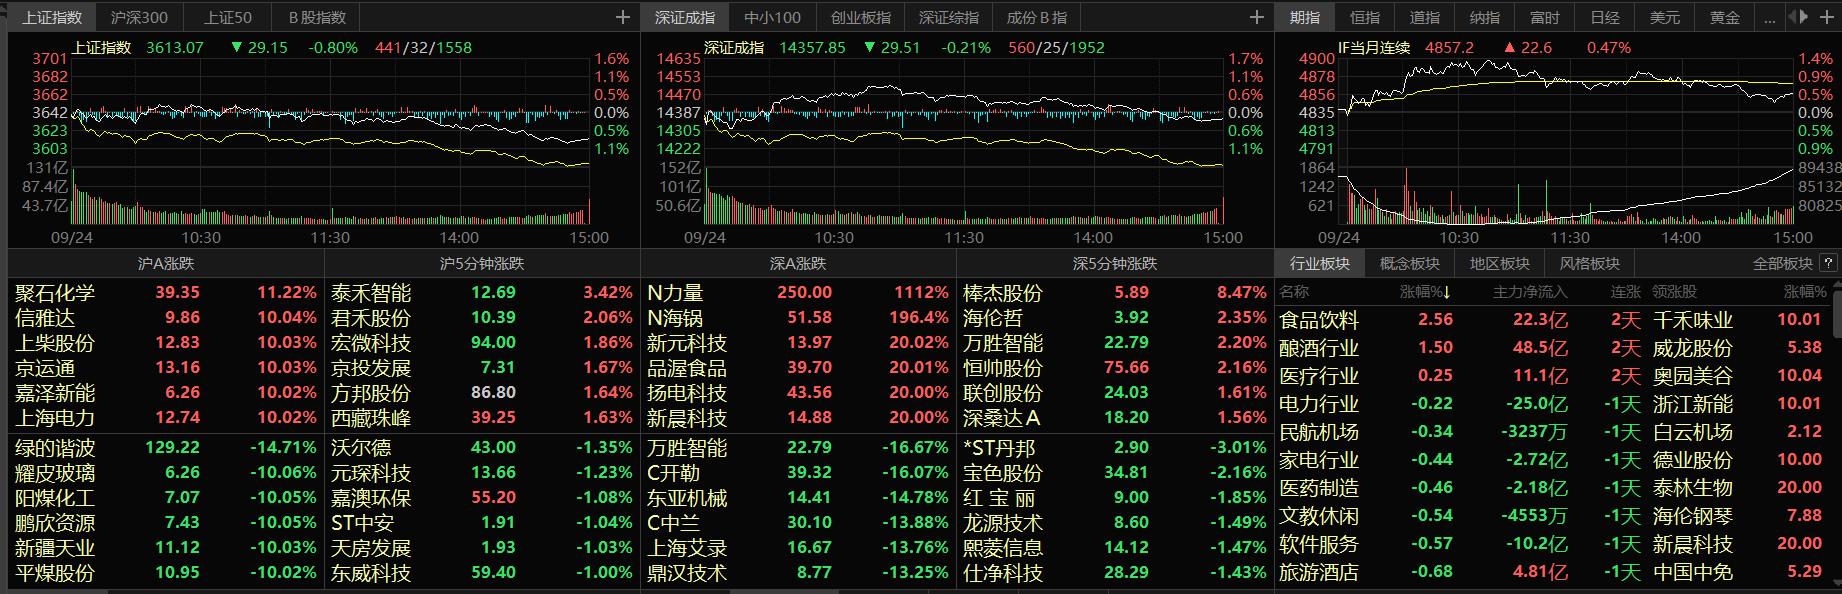
Task: Switch to 中小100 tab
Action: point(772,17)
